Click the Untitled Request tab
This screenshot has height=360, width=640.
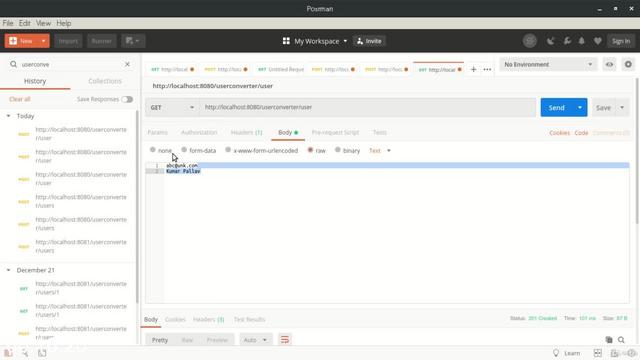(x=281, y=69)
